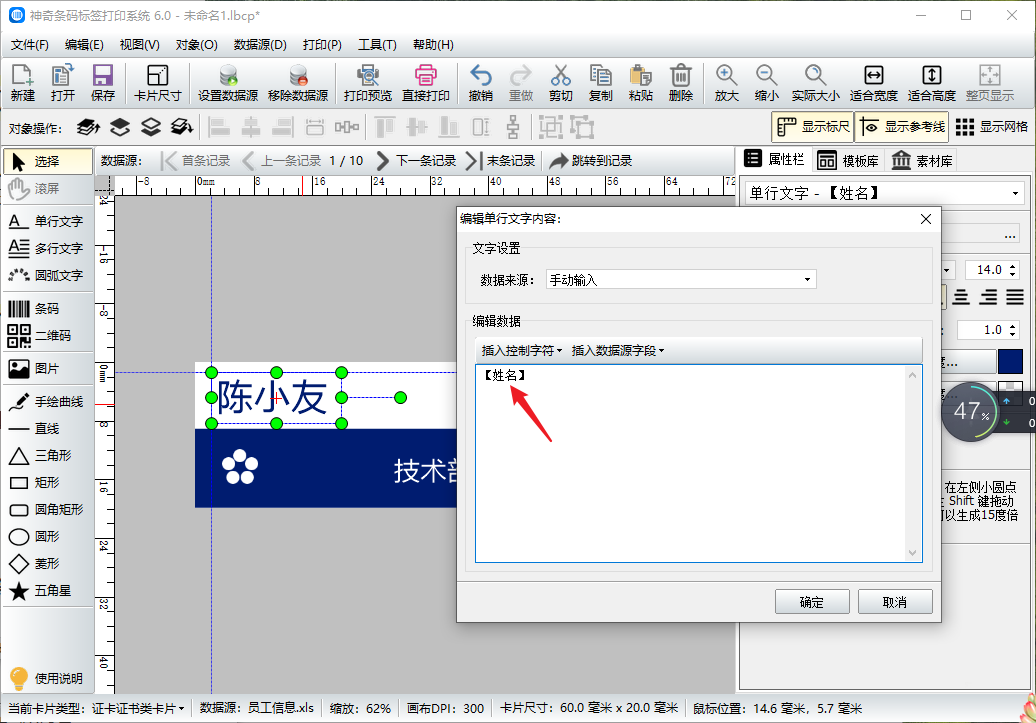Viewport: 1036px width, 723px height.
Task: Click the 取消 button
Action: coord(894,602)
